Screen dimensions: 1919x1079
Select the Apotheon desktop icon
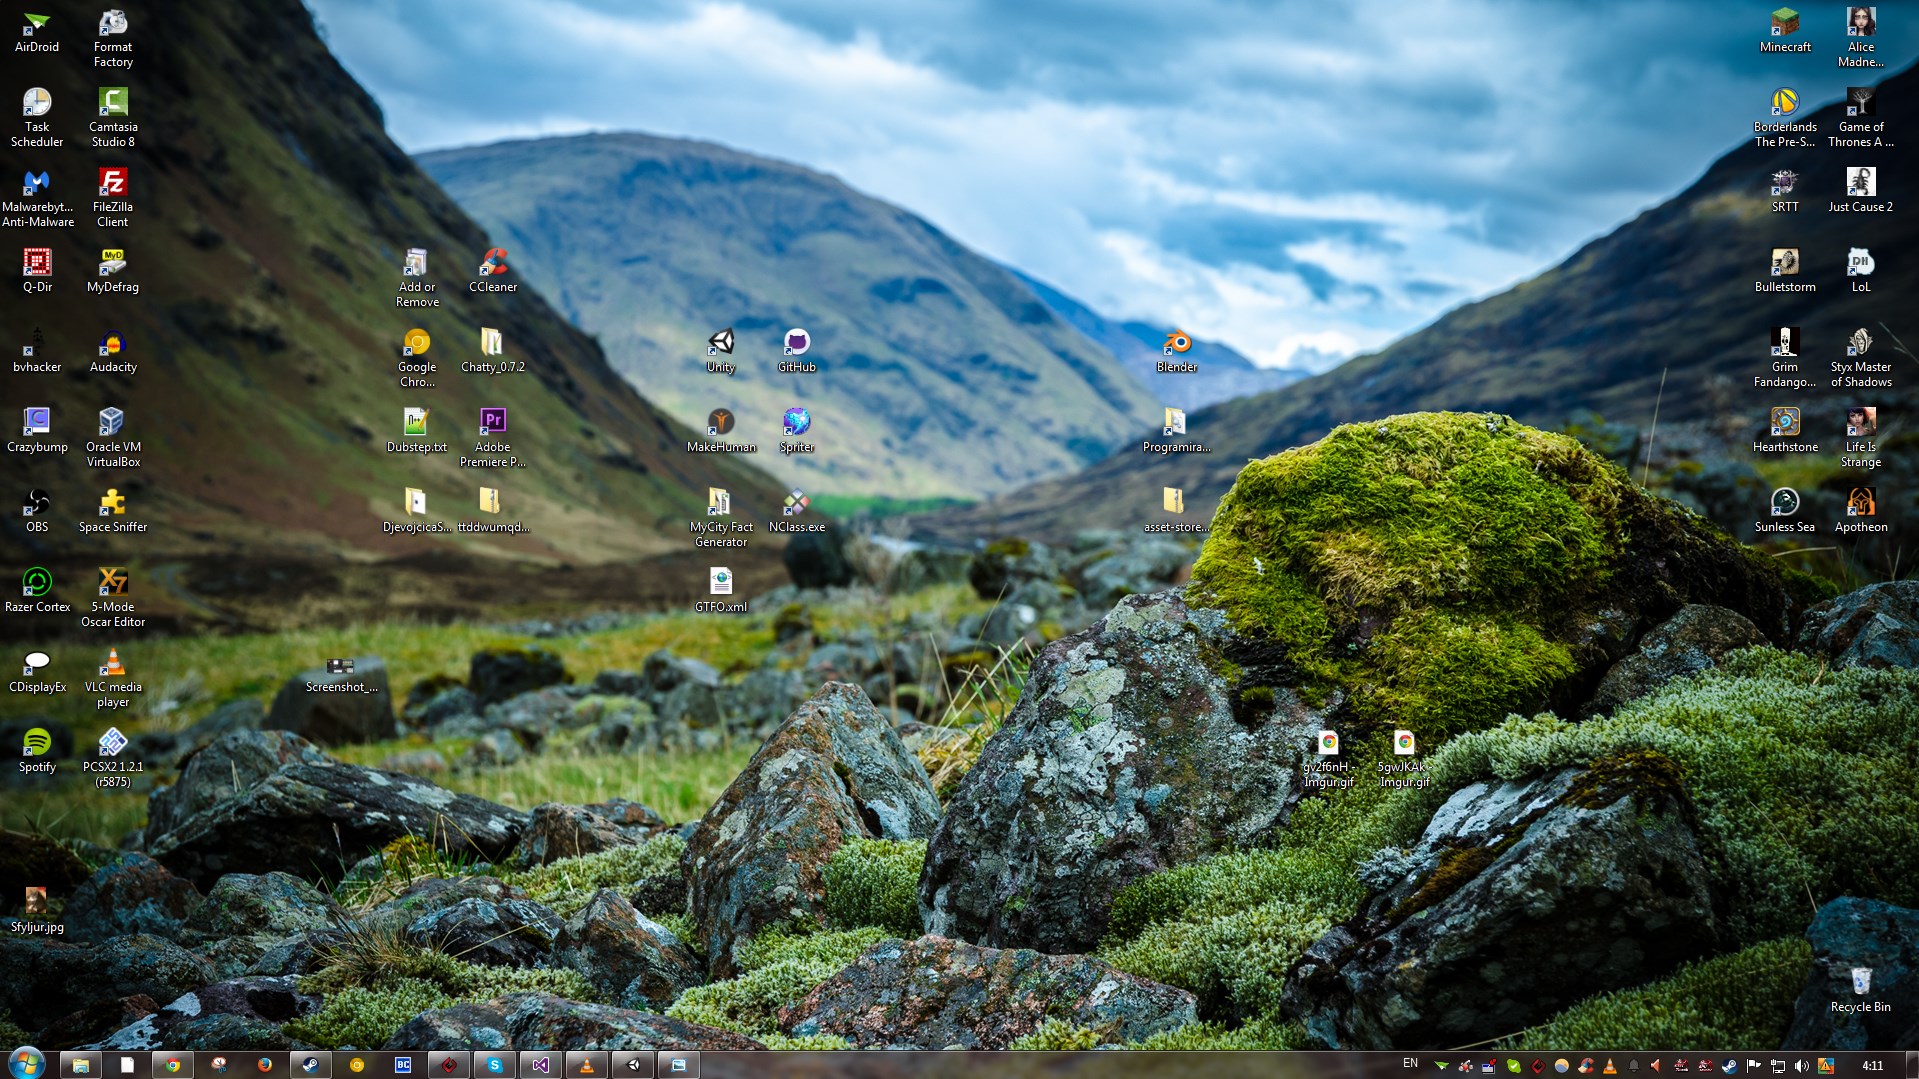click(1861, 511)
